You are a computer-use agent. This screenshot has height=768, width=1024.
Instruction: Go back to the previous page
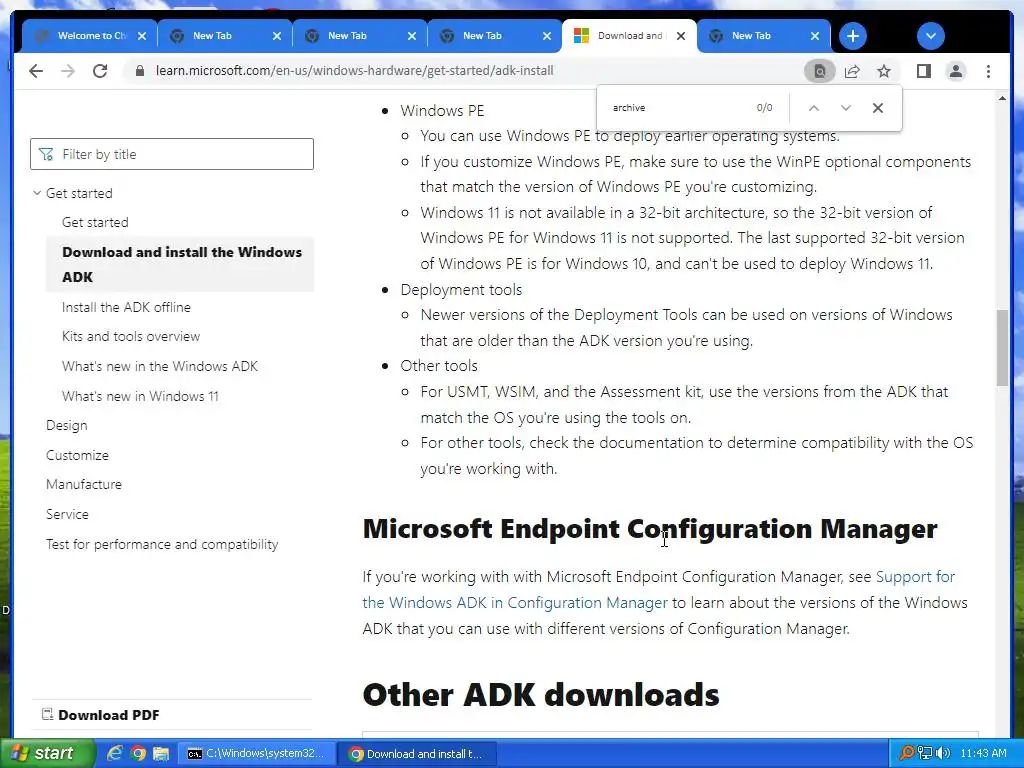coord(36,71)
